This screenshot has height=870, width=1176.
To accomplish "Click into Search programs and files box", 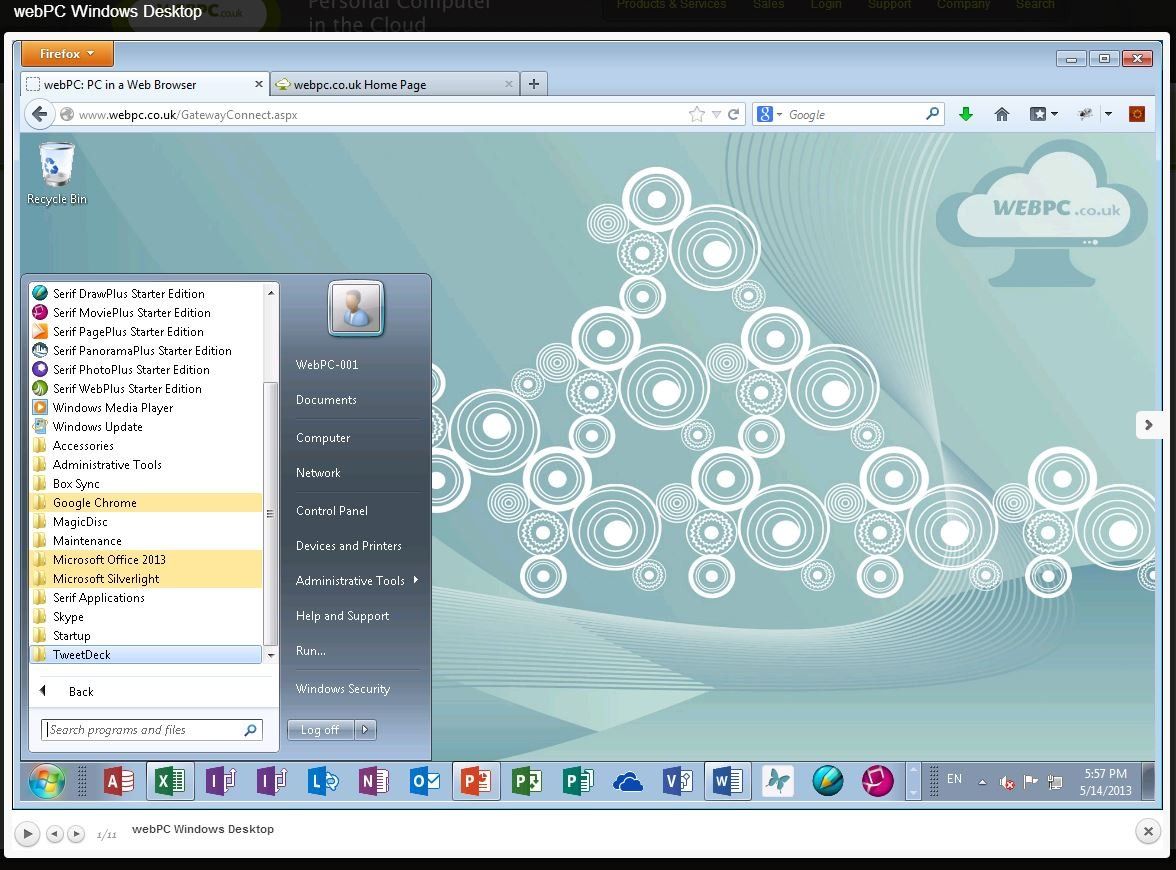I will click(x=152, y=730).
